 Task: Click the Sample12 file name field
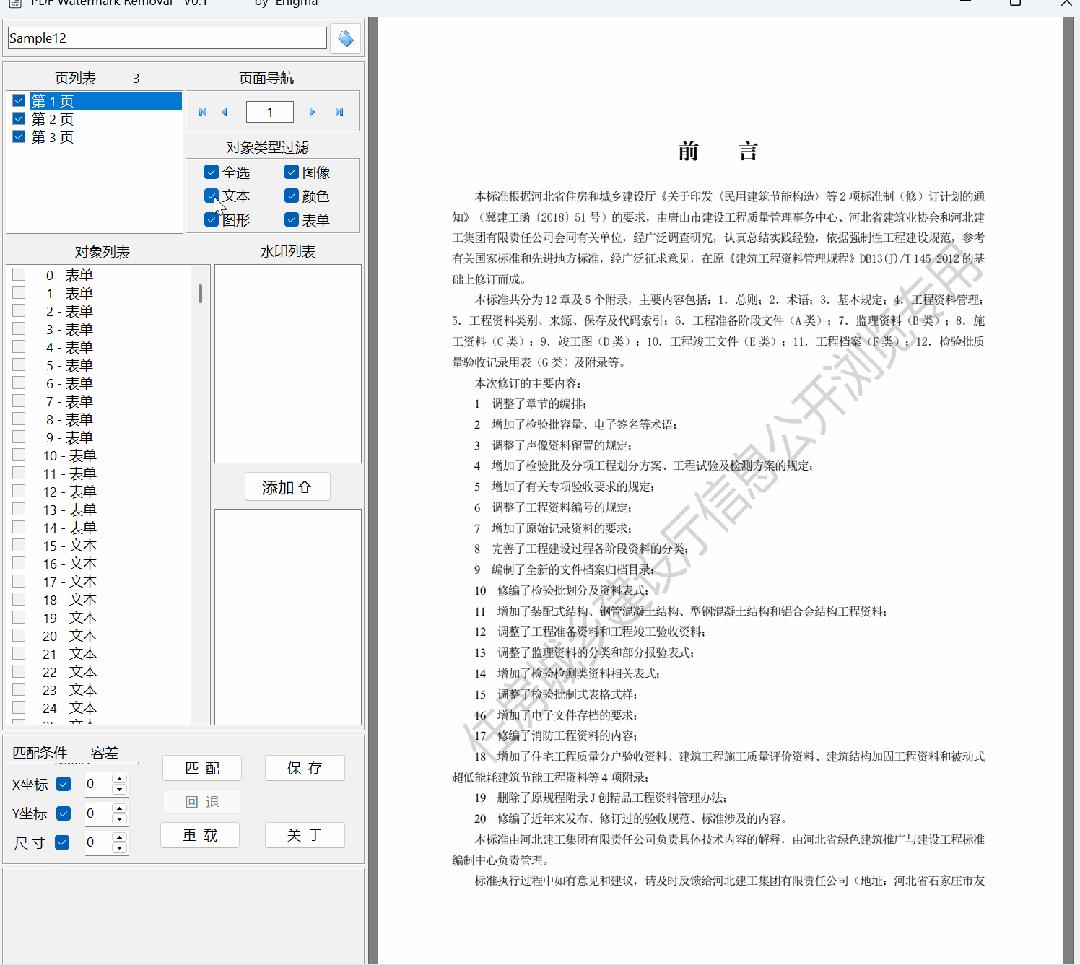pos(167,38)
